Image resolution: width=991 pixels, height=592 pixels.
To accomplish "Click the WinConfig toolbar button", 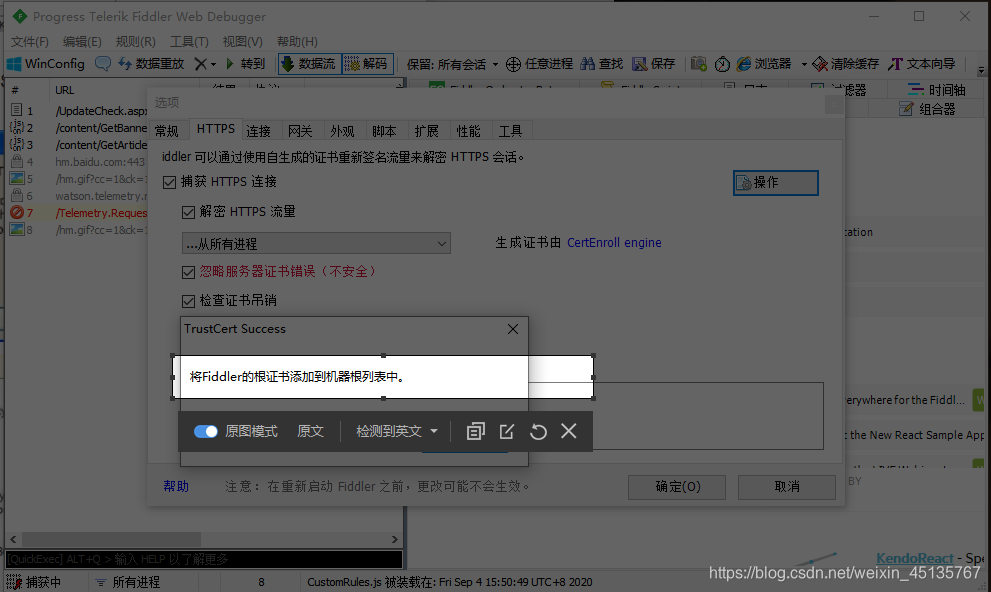I will pos(46,64).
